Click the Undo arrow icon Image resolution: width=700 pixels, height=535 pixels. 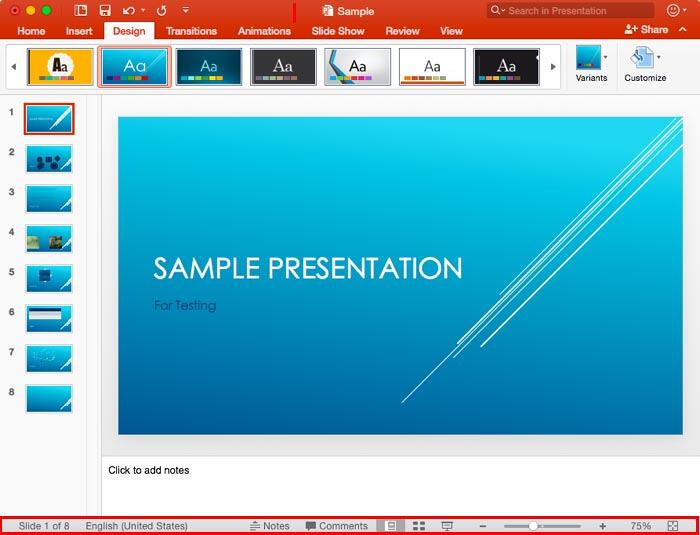(x=128, y=10)
